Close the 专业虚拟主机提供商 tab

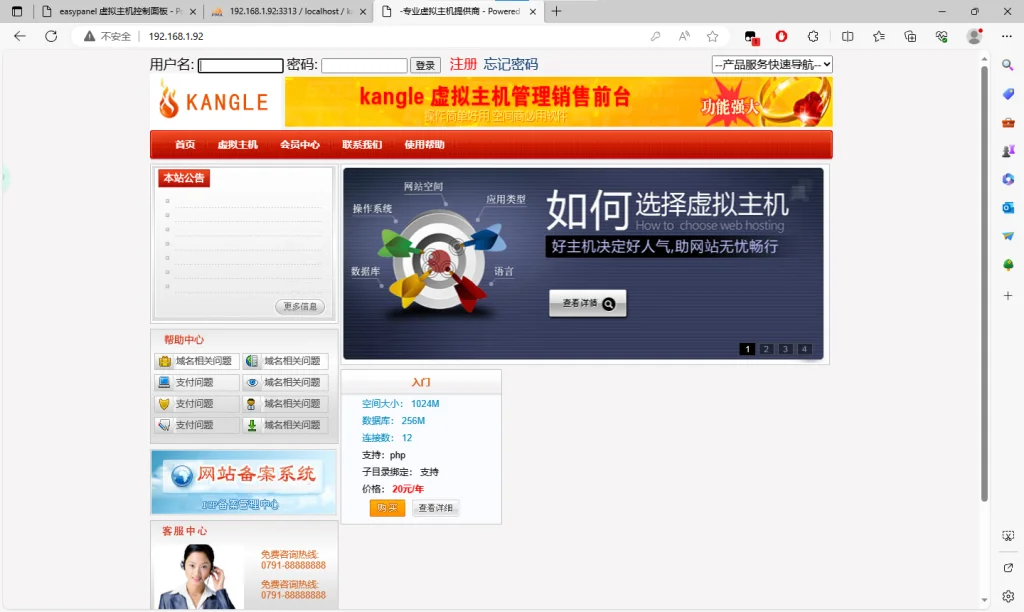[x=533, y=11]
